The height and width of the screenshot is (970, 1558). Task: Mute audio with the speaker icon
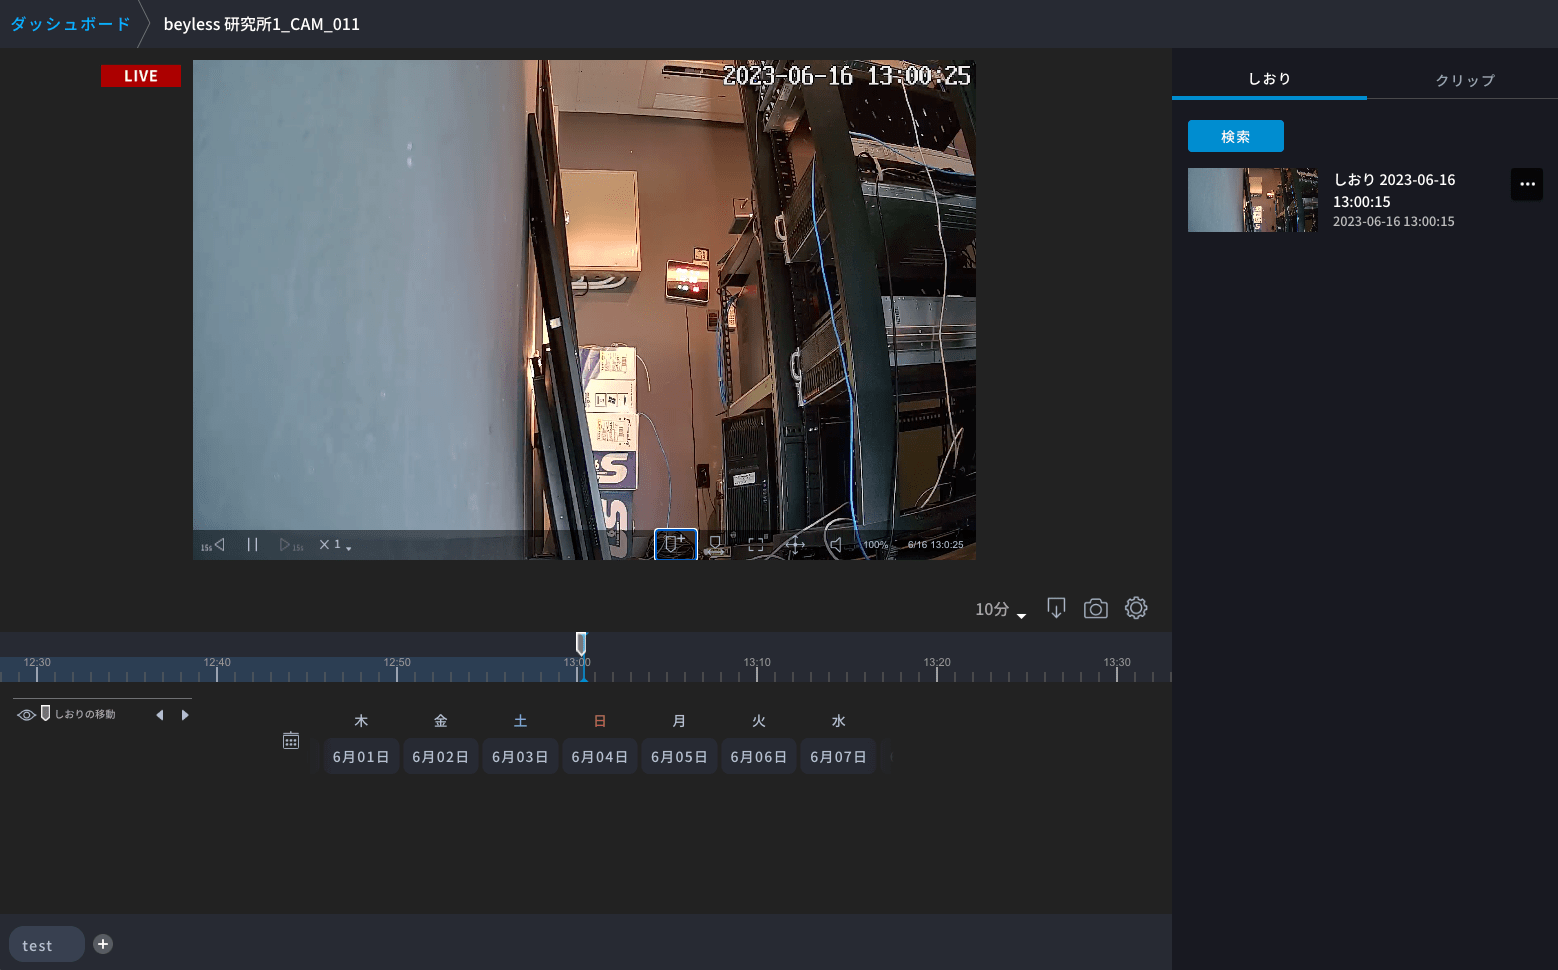pos(836,544)
